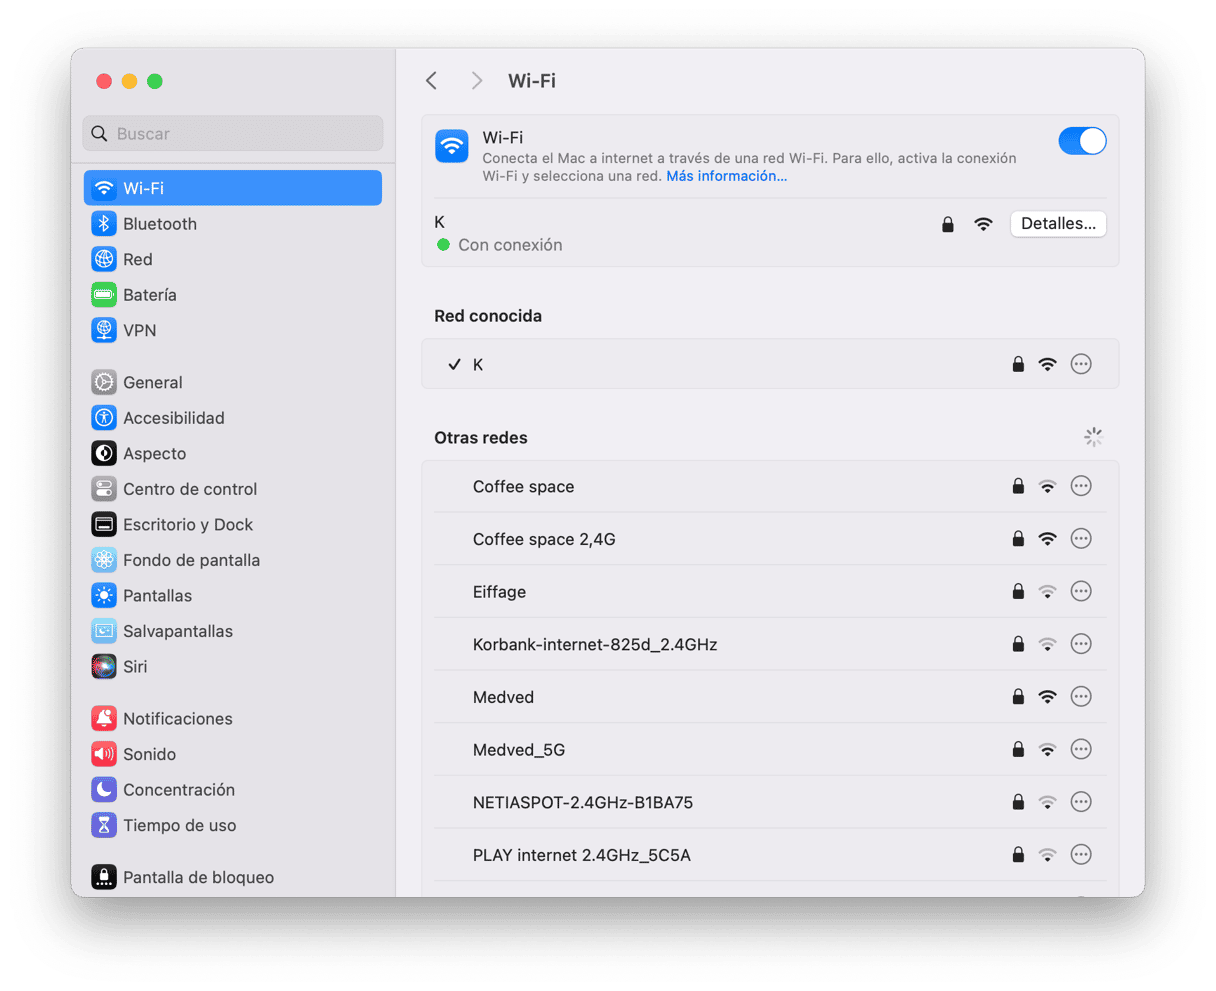Click the checkmarked known network K
This screenshot has height=991, width=1216.
click(x=770, y=364)
